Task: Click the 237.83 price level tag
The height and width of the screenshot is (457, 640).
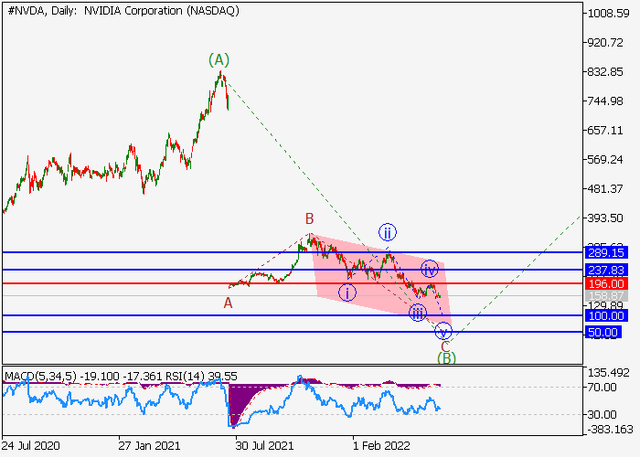Action: pos(606,270)
